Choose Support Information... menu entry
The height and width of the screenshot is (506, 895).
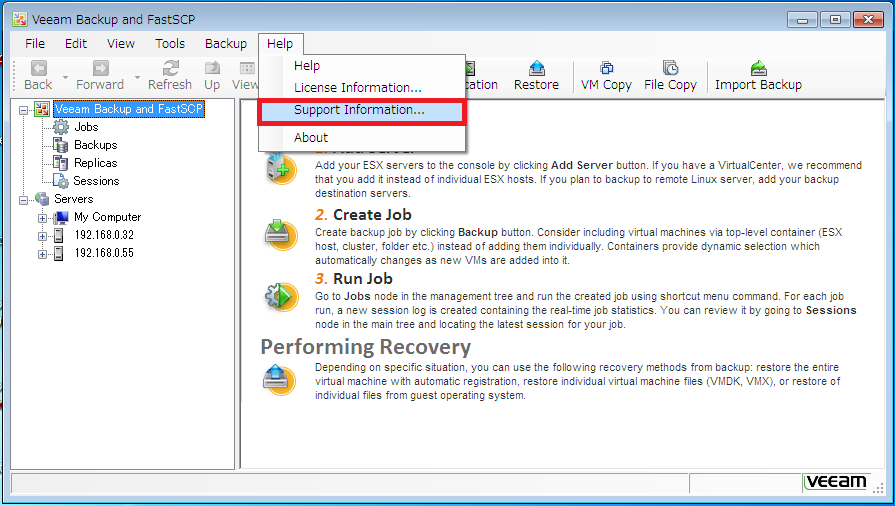point(362,110)
